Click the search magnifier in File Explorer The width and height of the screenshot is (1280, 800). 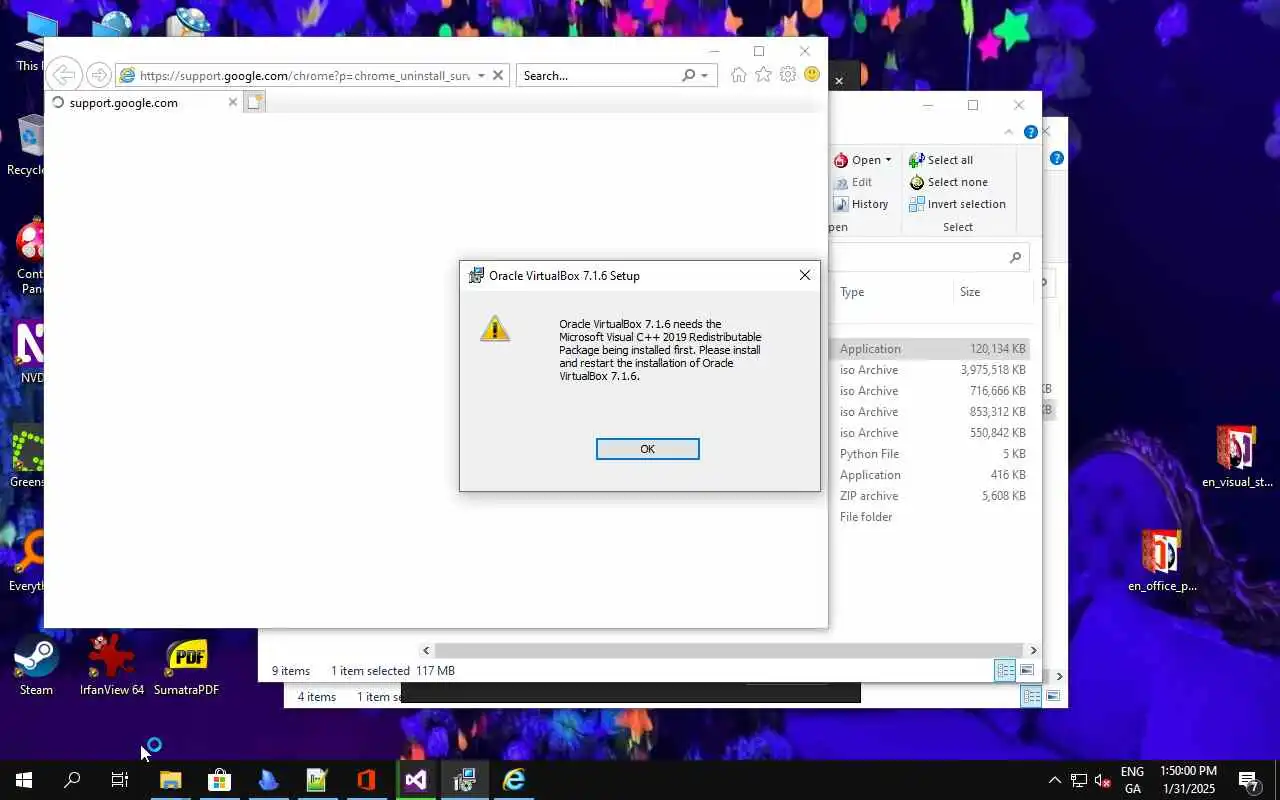tap(1015, 258)
